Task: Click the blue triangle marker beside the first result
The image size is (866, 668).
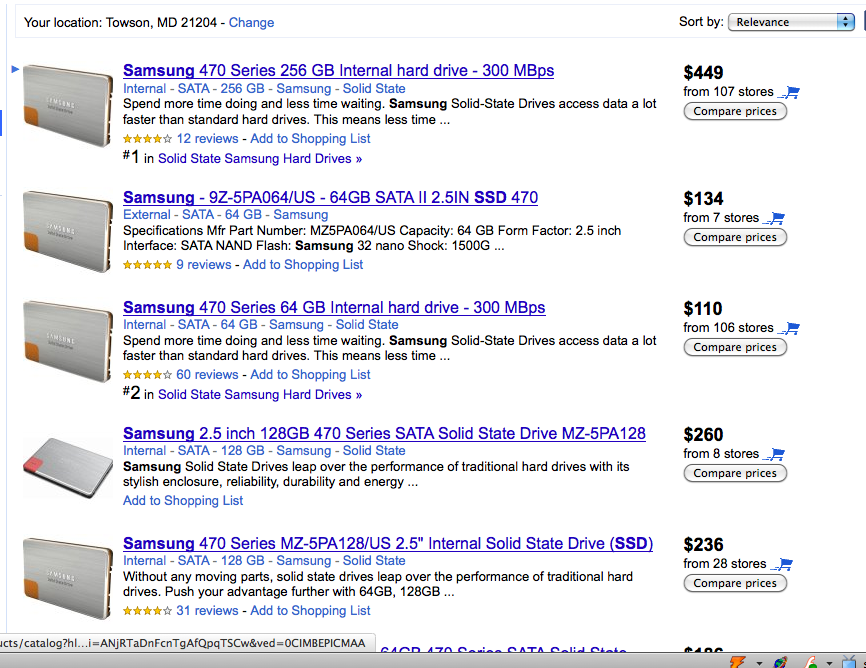Action: 15,69
